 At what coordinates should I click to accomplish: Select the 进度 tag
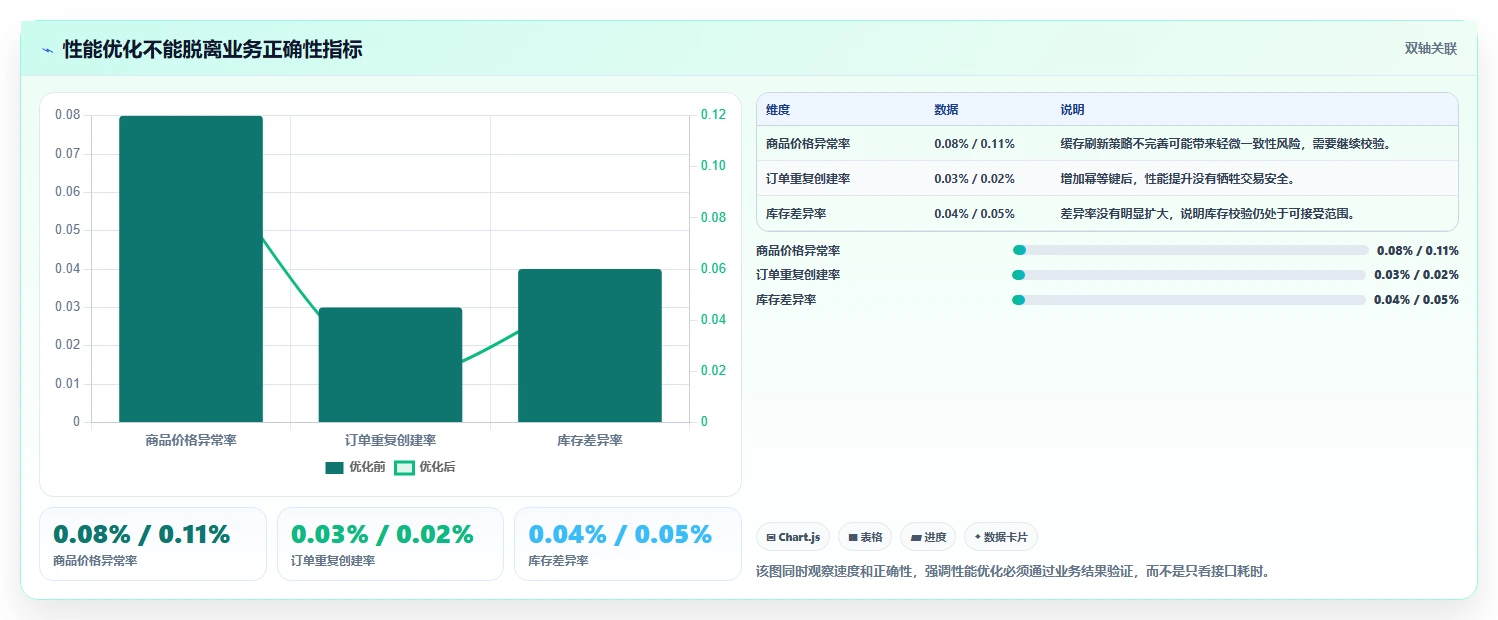(x=928, y=537)
